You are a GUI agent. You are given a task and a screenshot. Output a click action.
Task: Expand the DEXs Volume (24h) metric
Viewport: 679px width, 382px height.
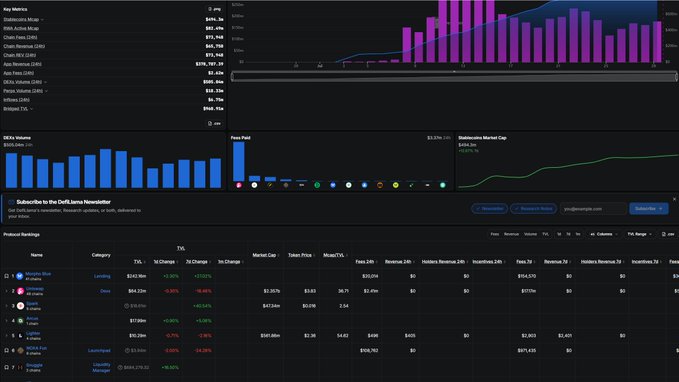(45, 82)
